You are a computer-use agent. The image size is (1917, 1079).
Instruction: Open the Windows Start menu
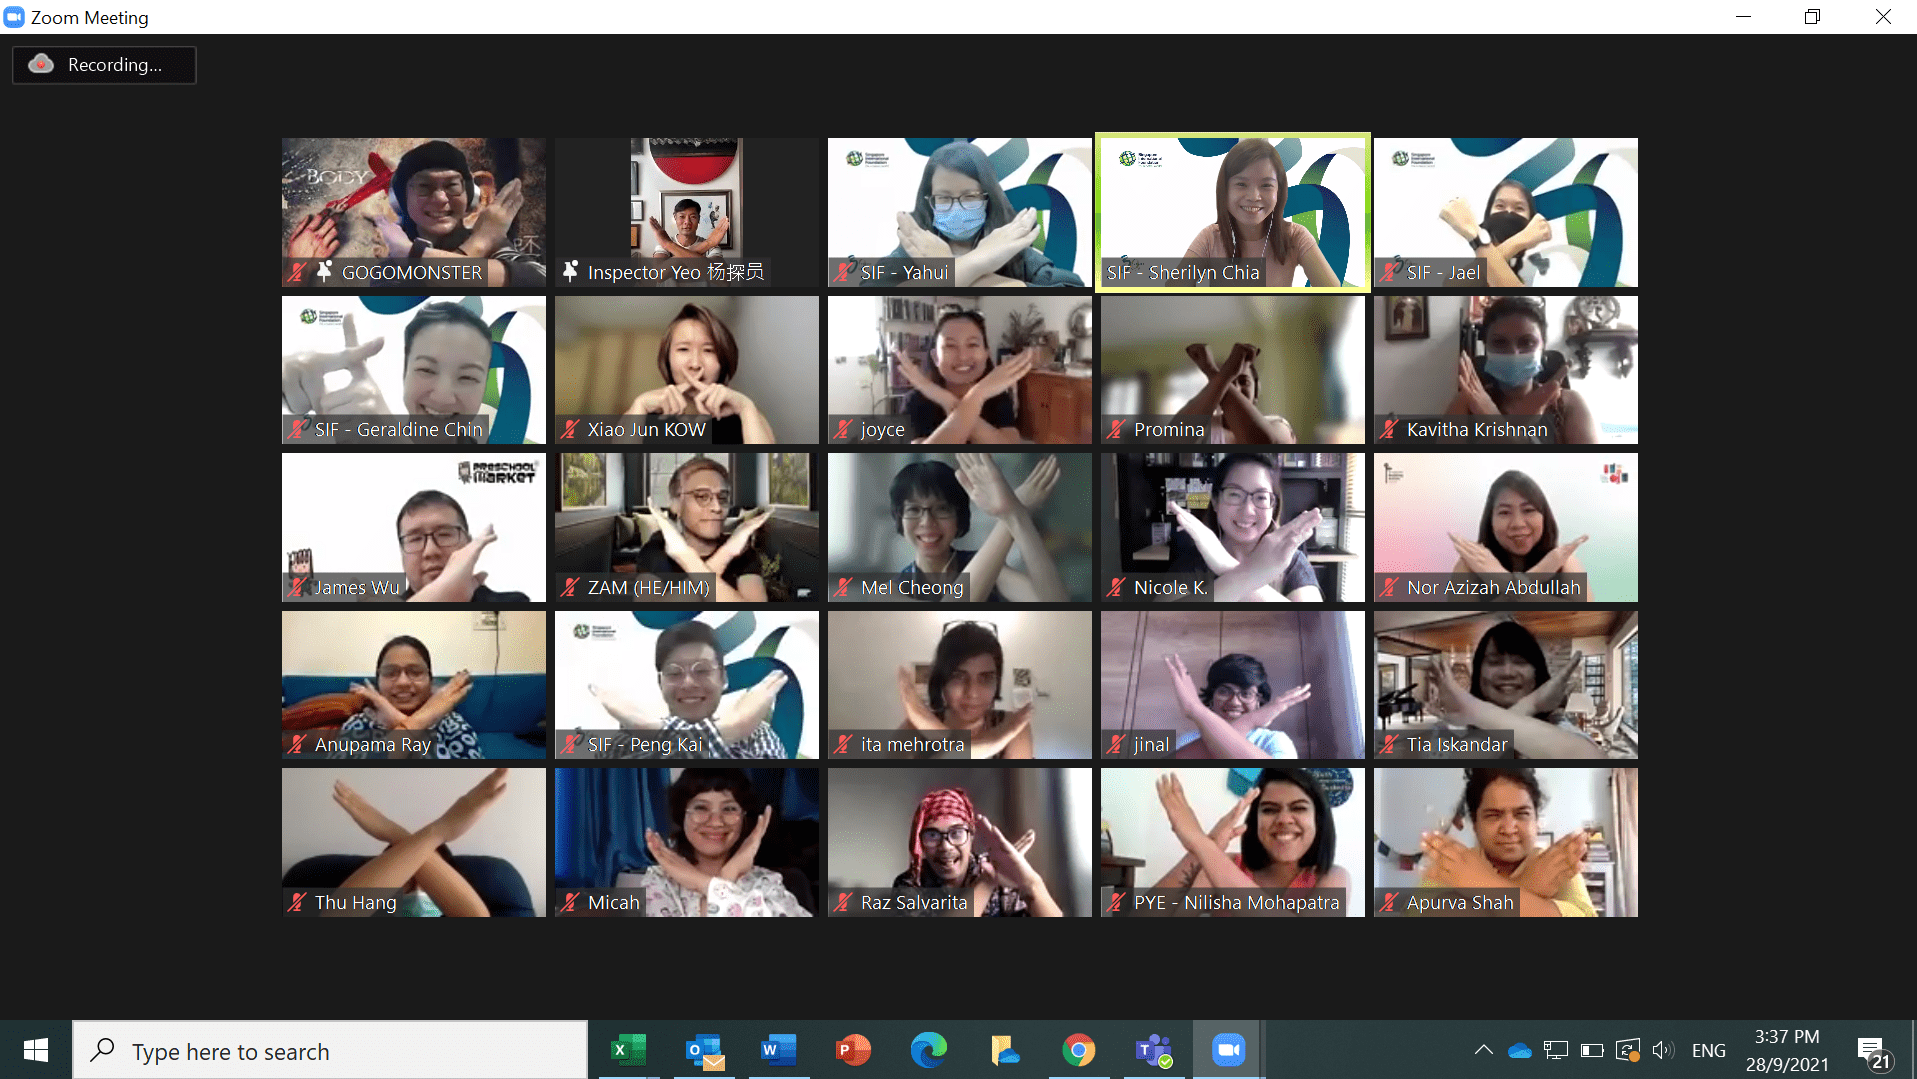point(36,1050)
